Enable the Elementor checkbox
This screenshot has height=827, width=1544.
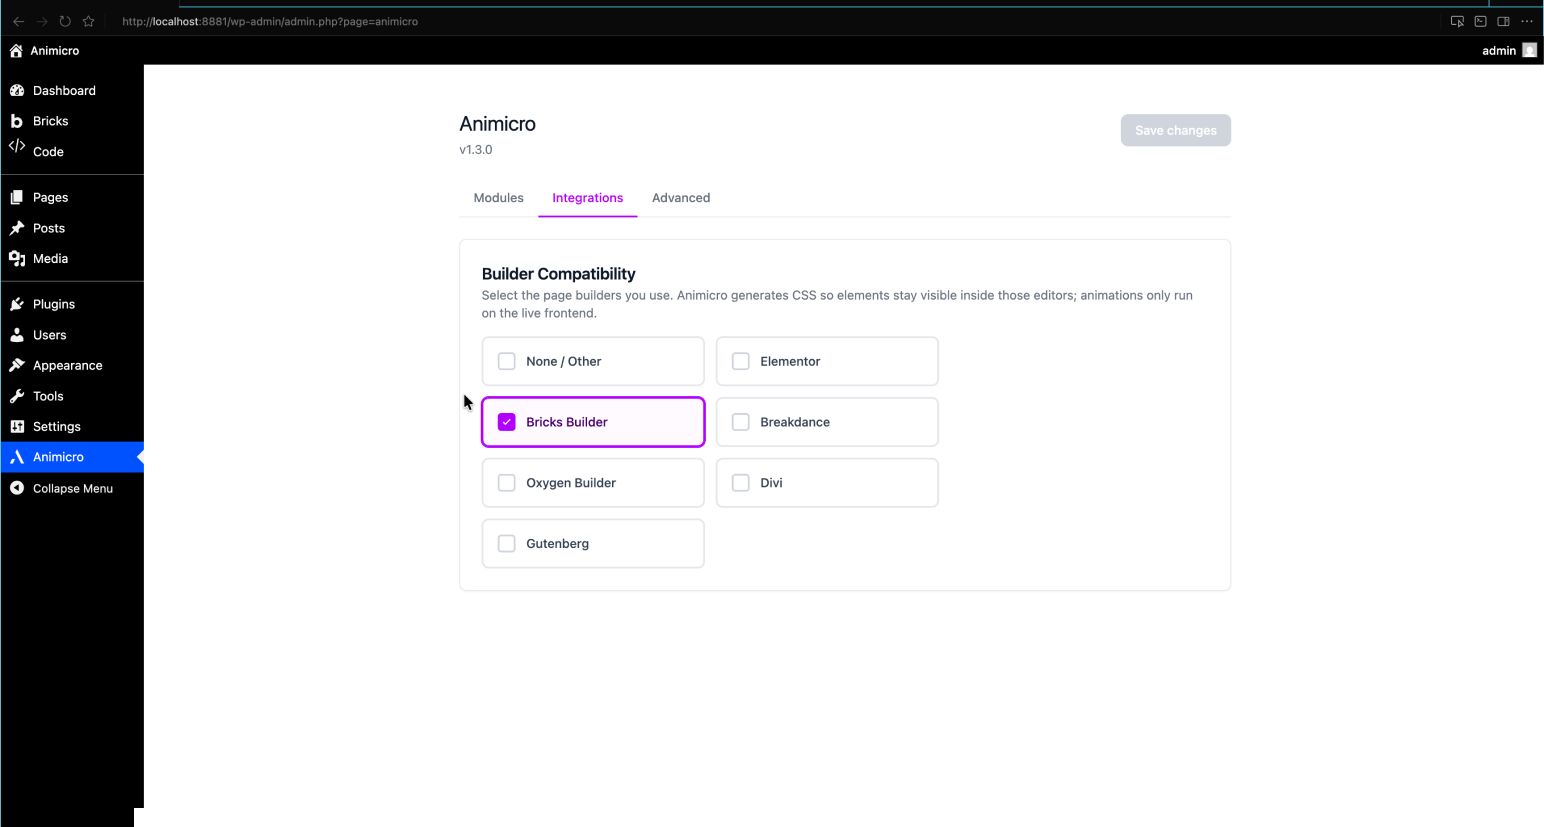pos(741,361)
